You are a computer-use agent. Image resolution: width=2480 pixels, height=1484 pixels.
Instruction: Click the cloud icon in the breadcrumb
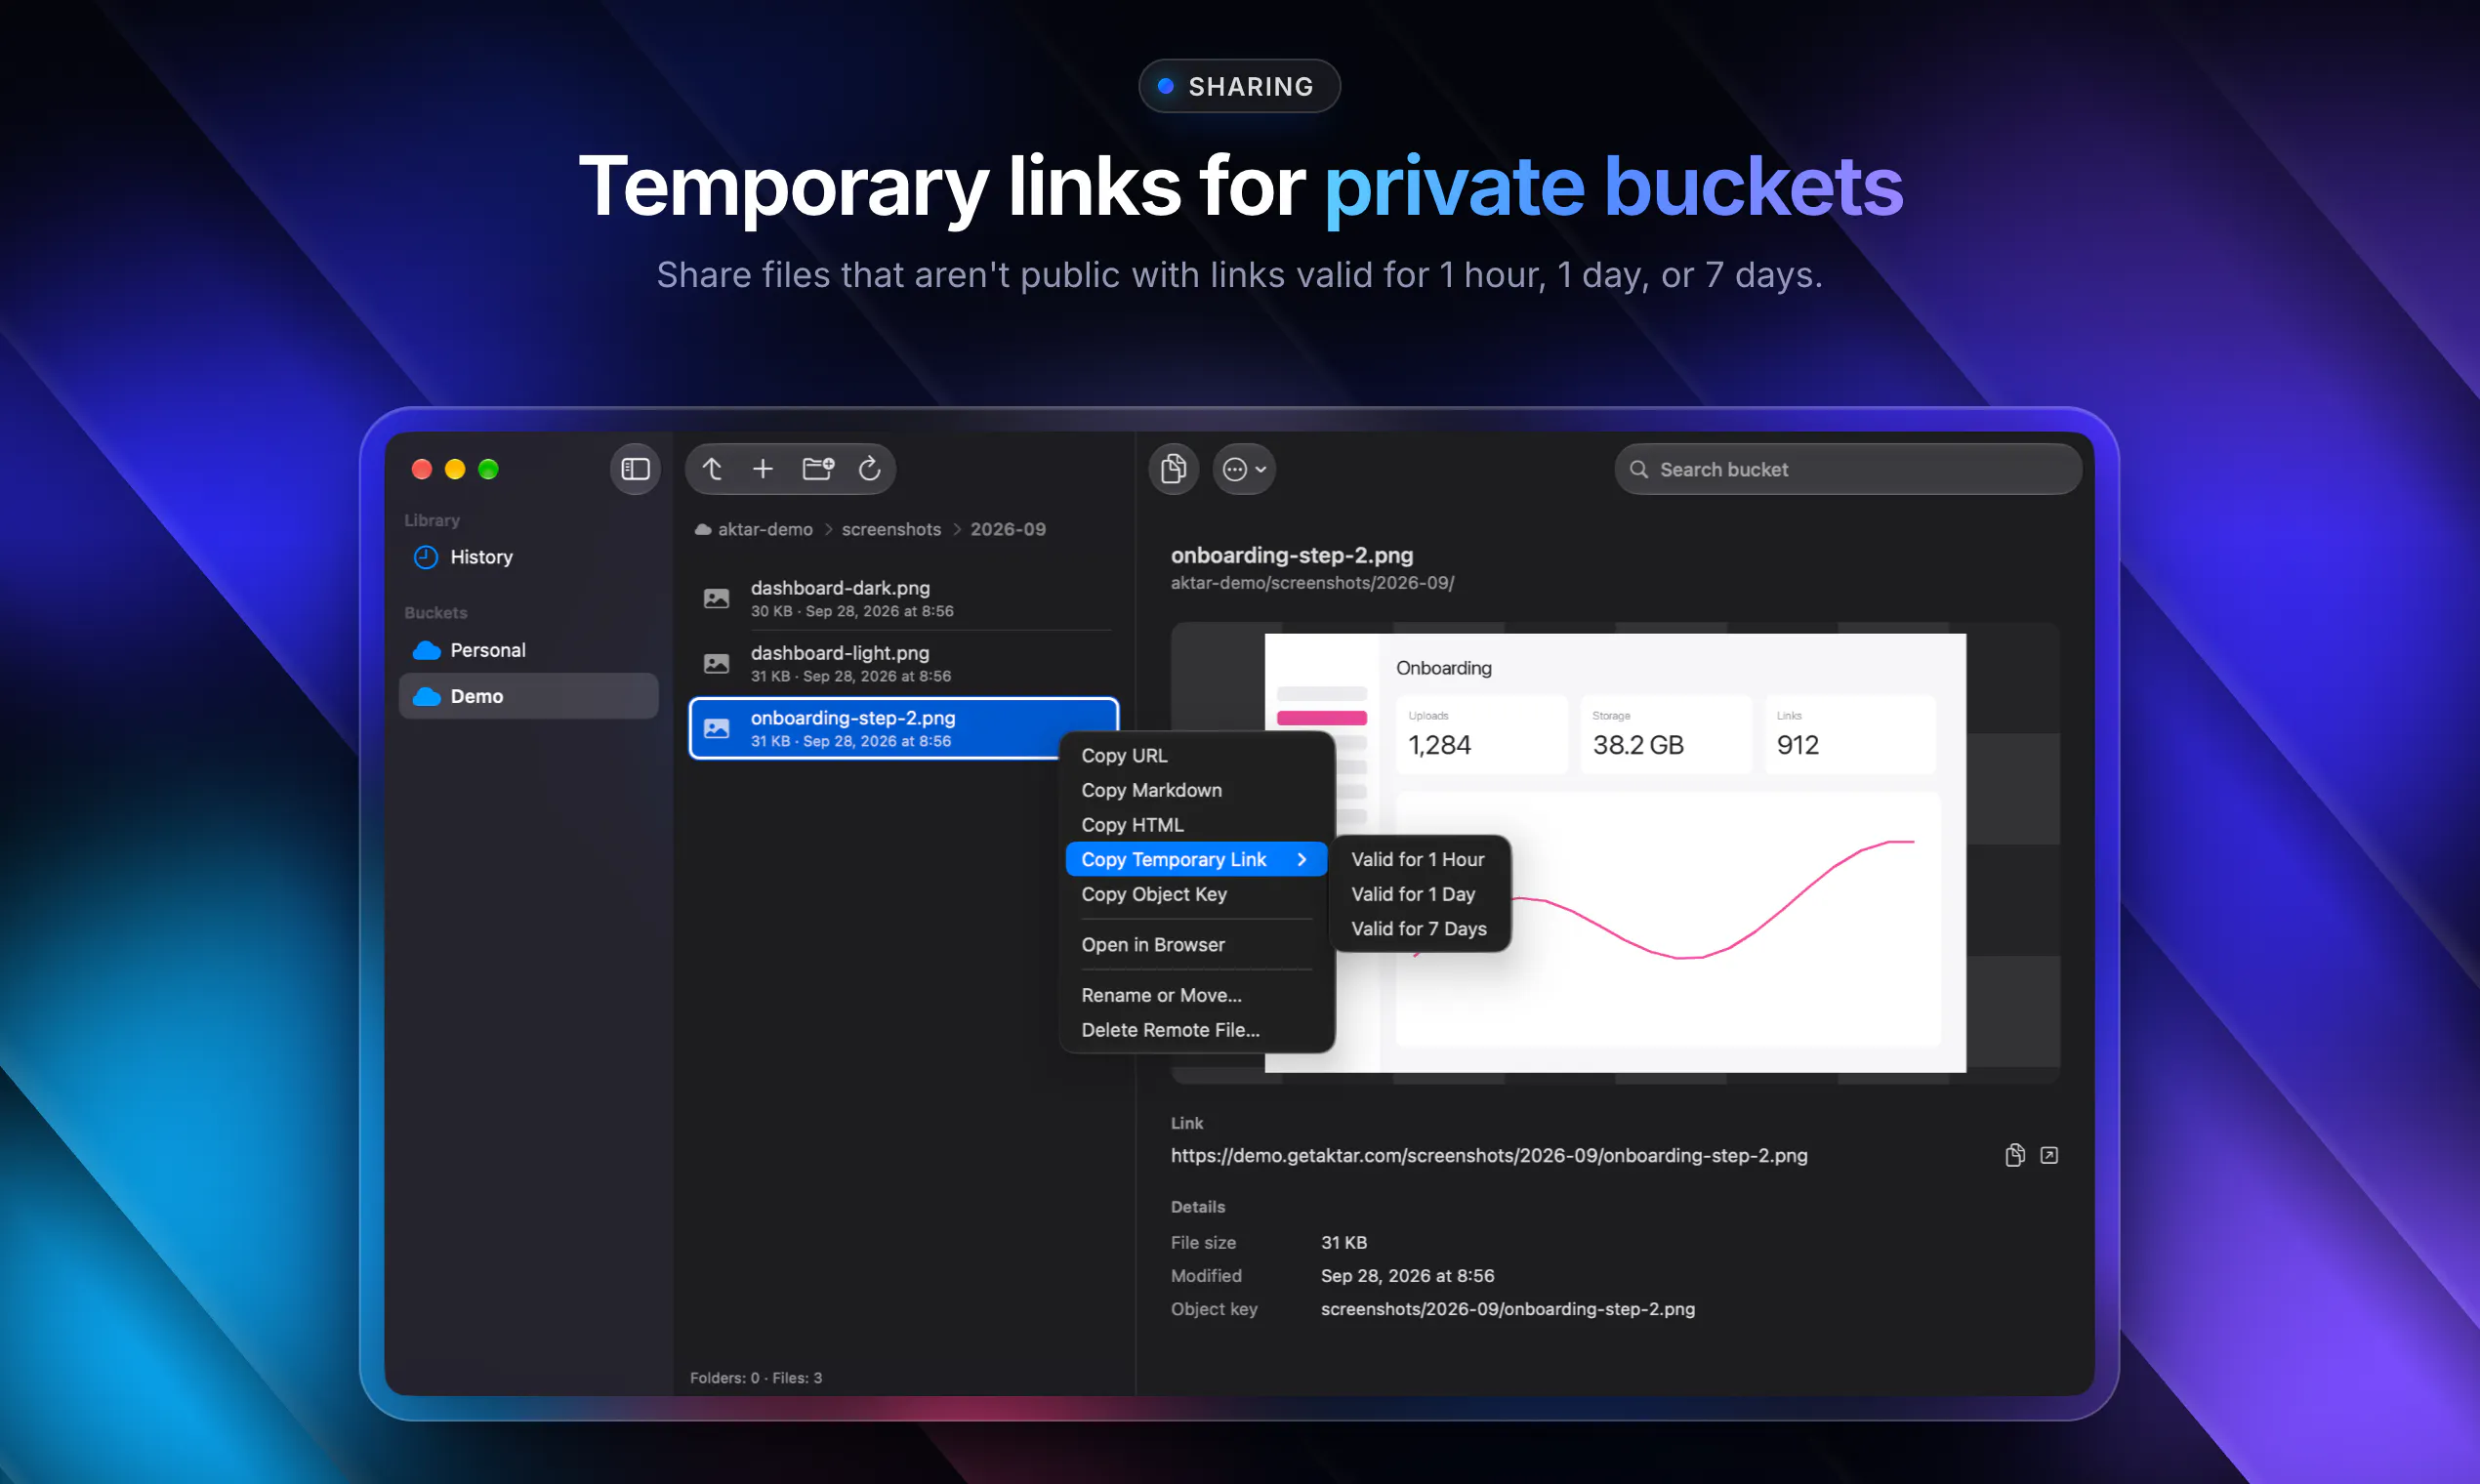[703, 529]
